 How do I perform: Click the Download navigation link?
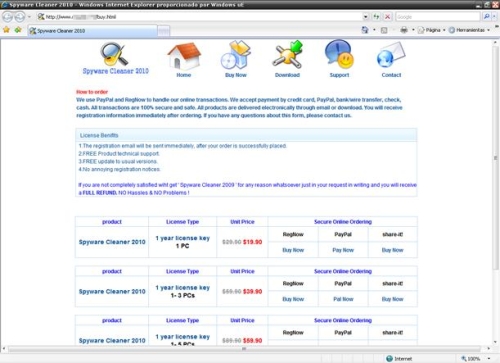(287, 75)
